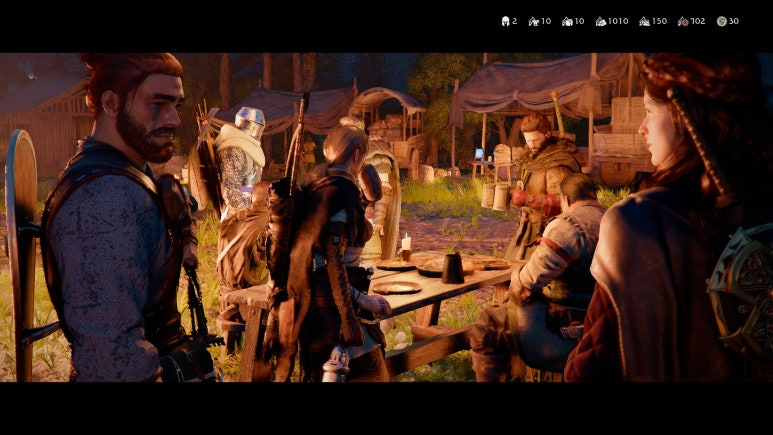Click the resource icon beside the second 10
Viewport: 773px width, 435px height.
click(x=567, y=21)
